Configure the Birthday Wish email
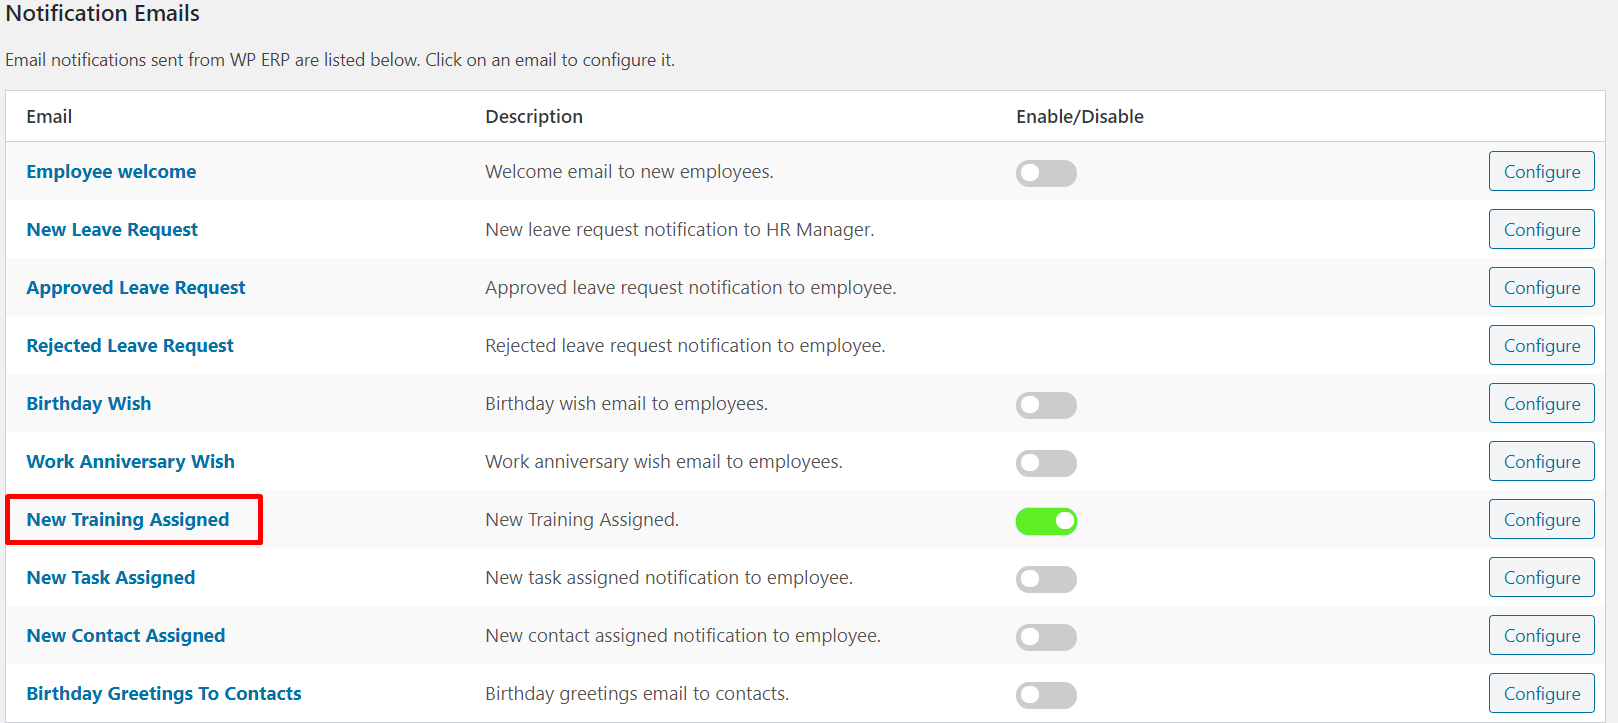 click(1541, 403)
